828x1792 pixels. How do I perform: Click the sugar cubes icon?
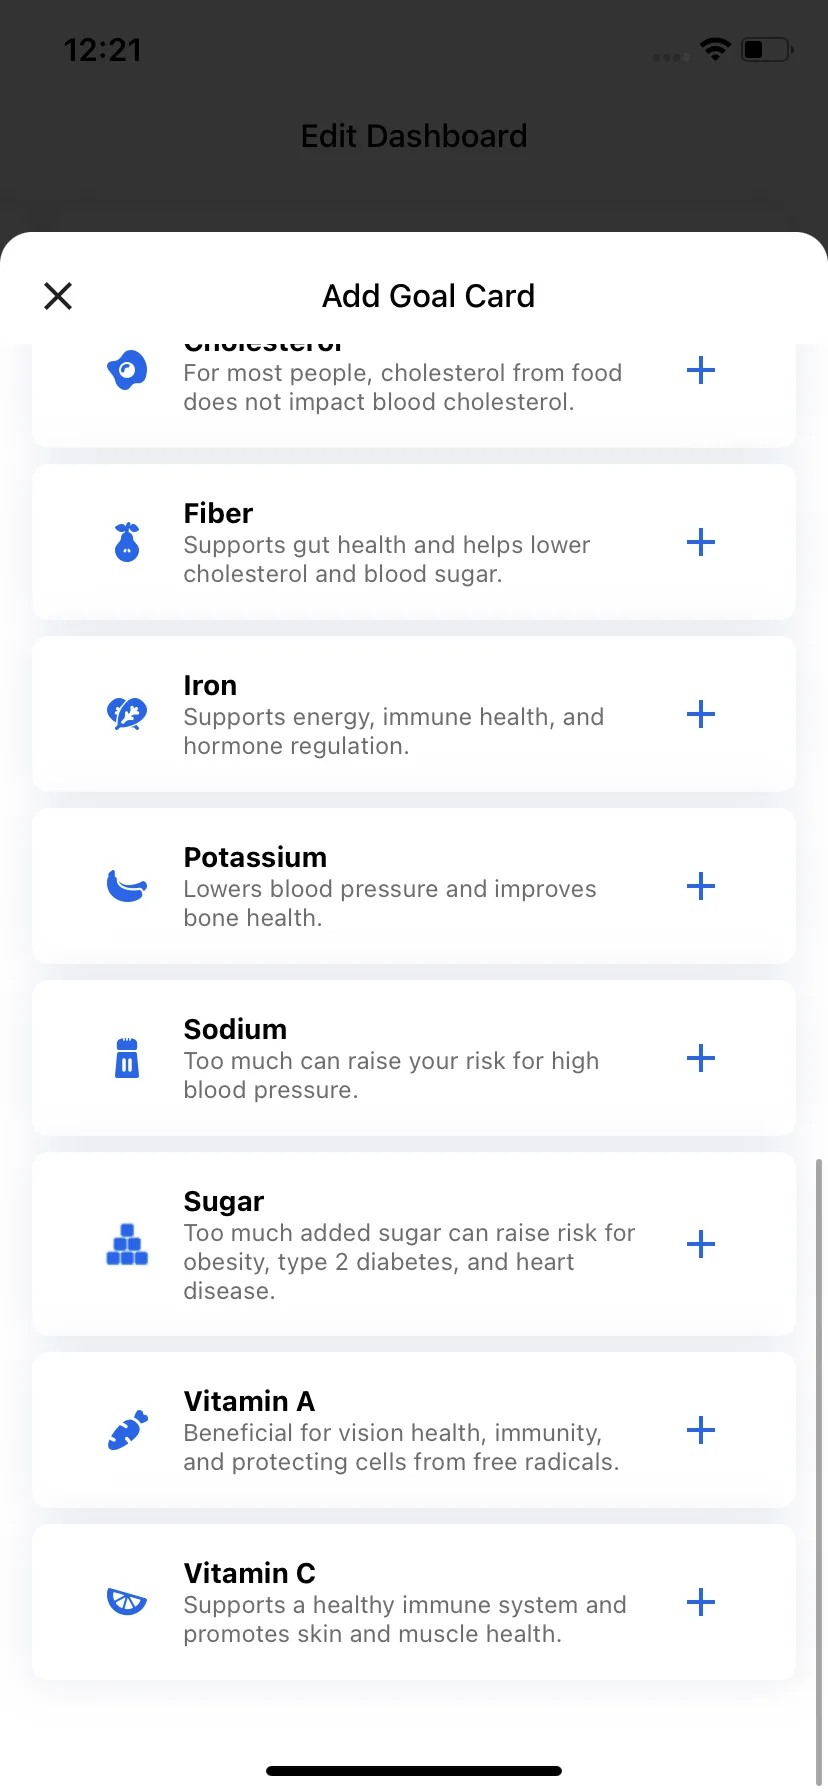(127, 1245)
